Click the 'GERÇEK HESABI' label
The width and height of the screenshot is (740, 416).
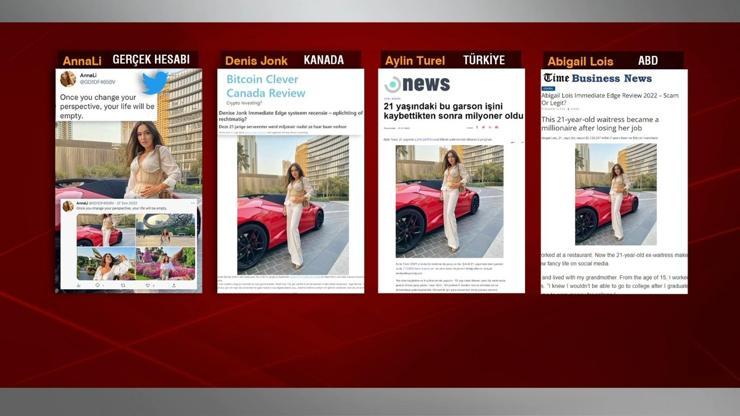pos(151,59)
